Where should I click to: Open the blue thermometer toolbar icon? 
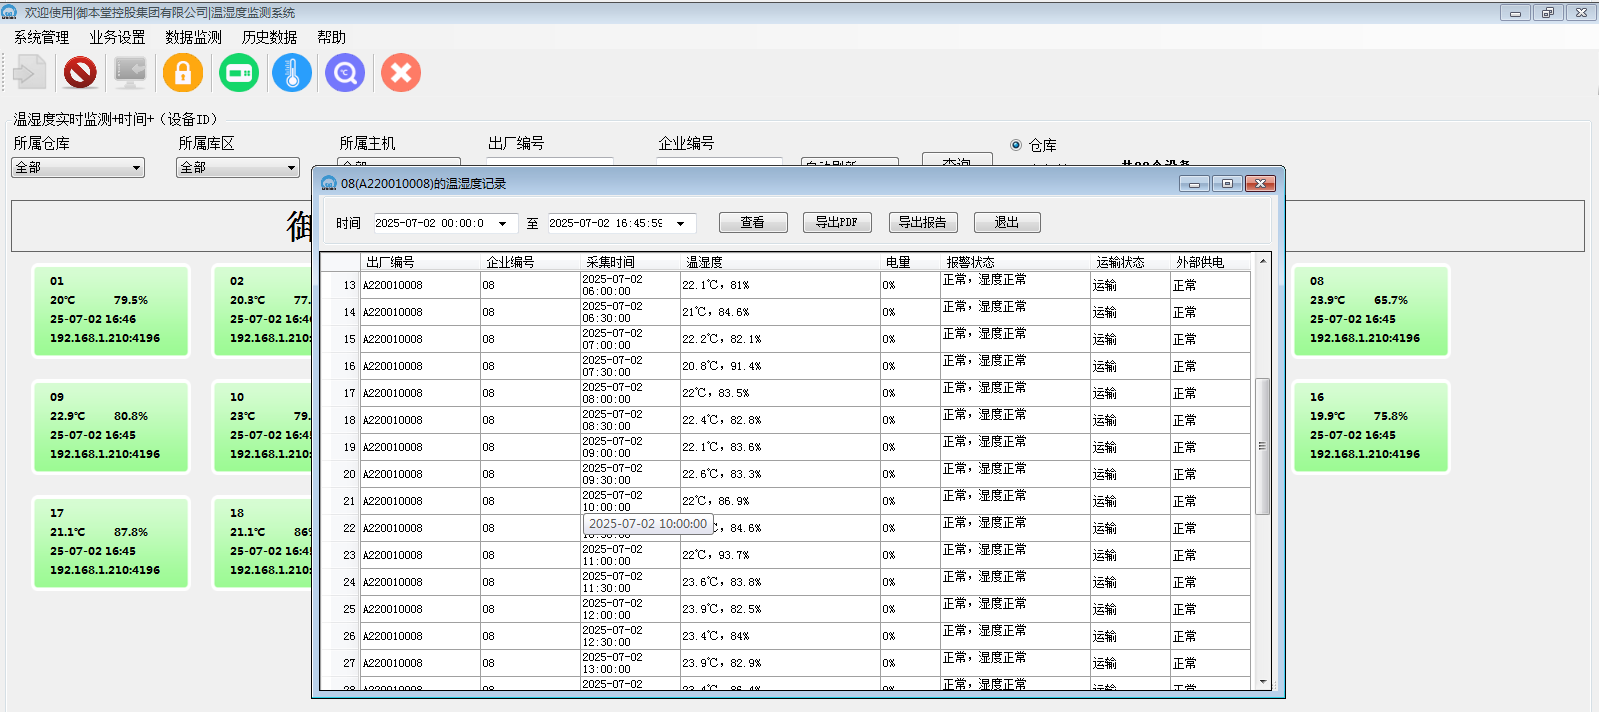292,73
